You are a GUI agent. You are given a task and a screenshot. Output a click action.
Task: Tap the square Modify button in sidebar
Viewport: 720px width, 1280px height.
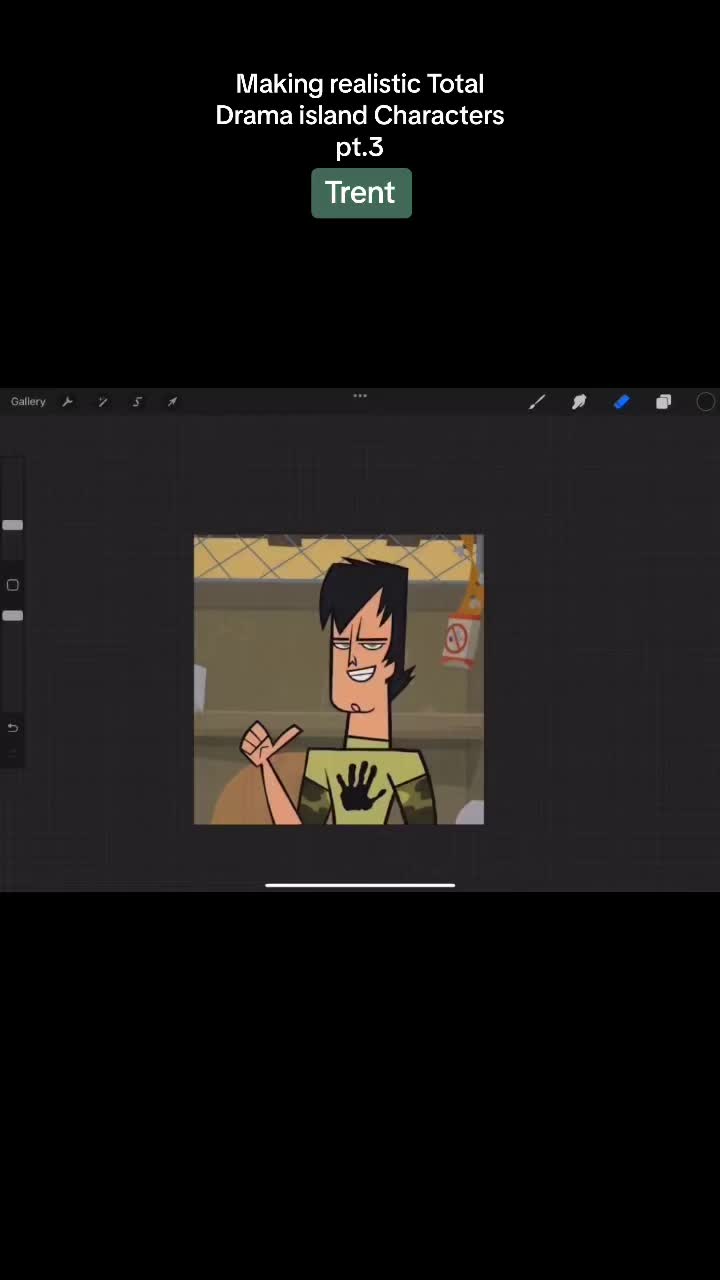13,585
